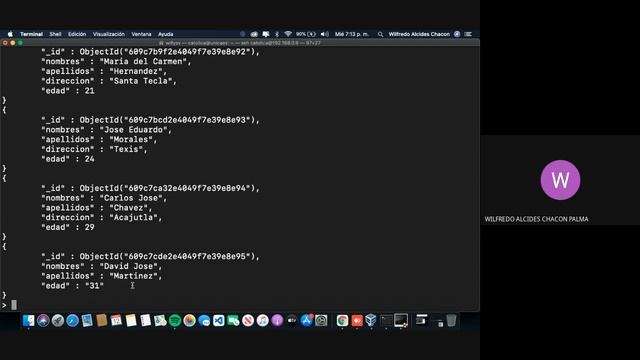Open the monitor app icon next to Terminal
The image size is (640, 360).
point(401,320)
